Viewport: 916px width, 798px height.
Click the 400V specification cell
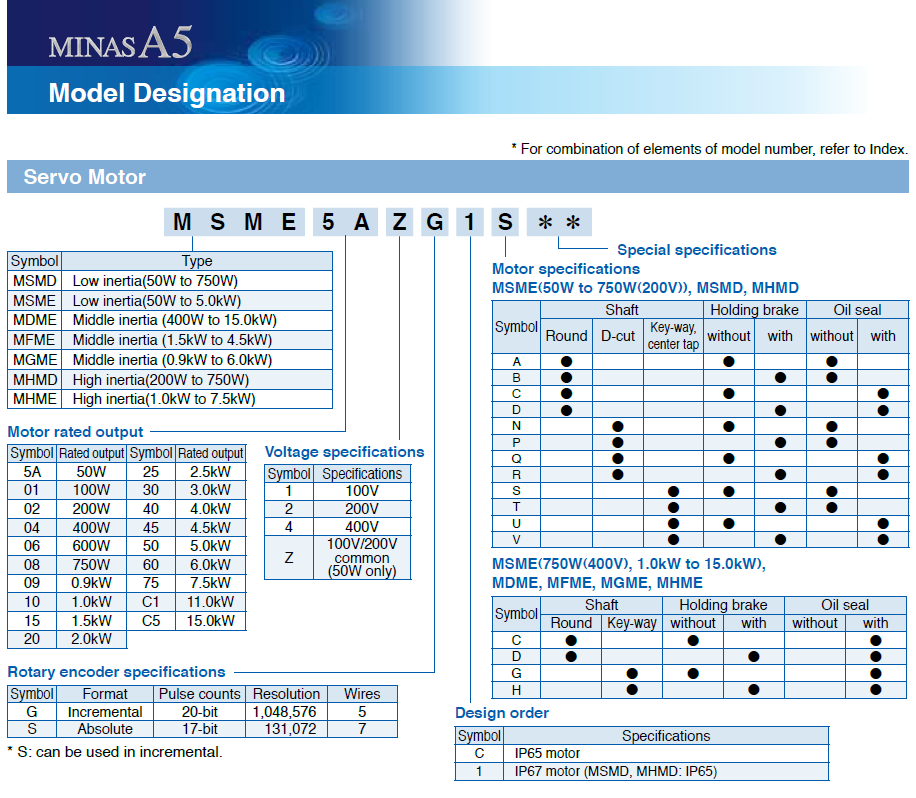(x=362, y=527)
